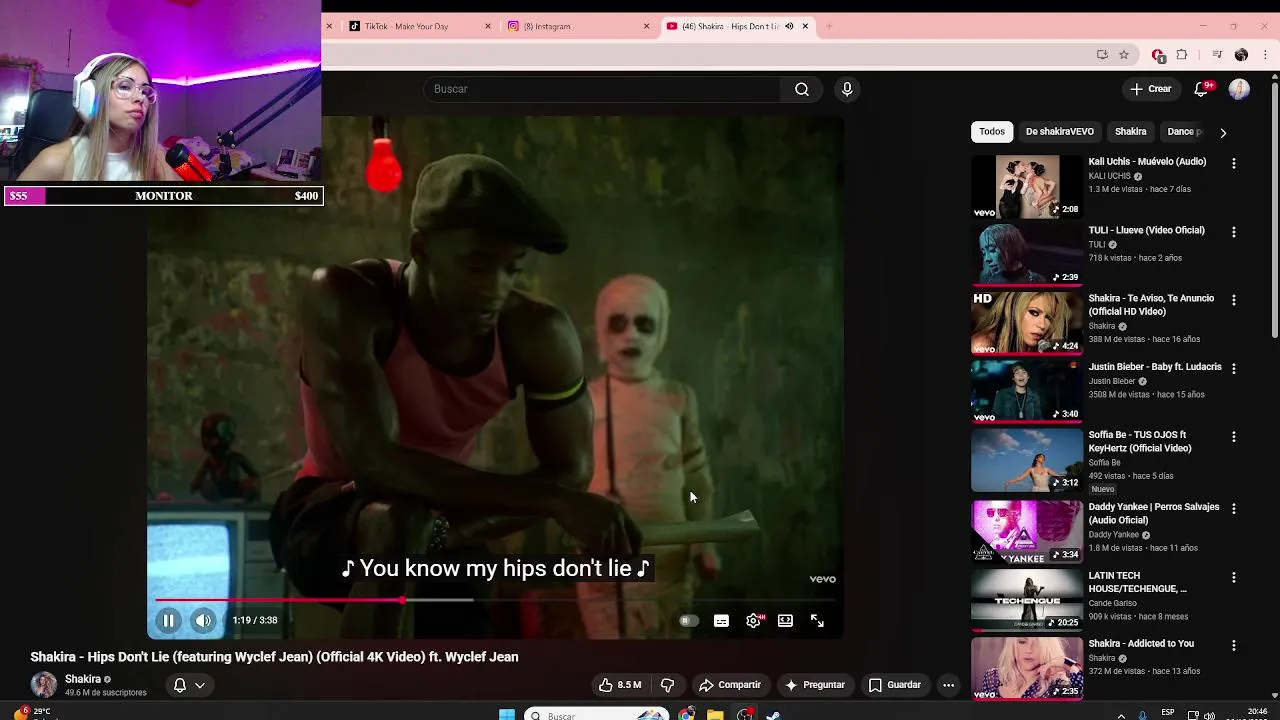Seek using the video progress bar
This screenshot has height=720, width=1280.
click(495, 600)
